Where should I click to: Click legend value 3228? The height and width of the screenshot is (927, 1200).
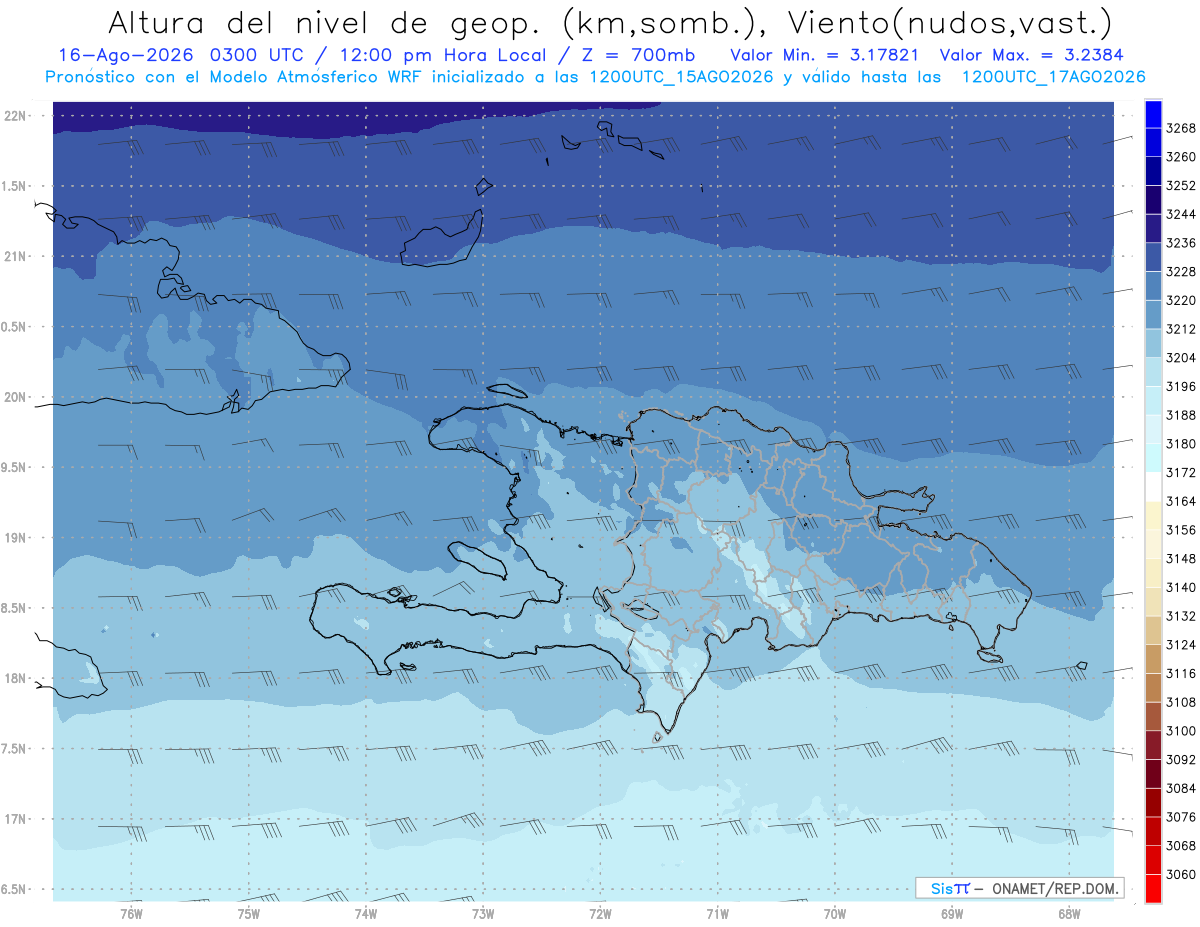(1181, 272)
